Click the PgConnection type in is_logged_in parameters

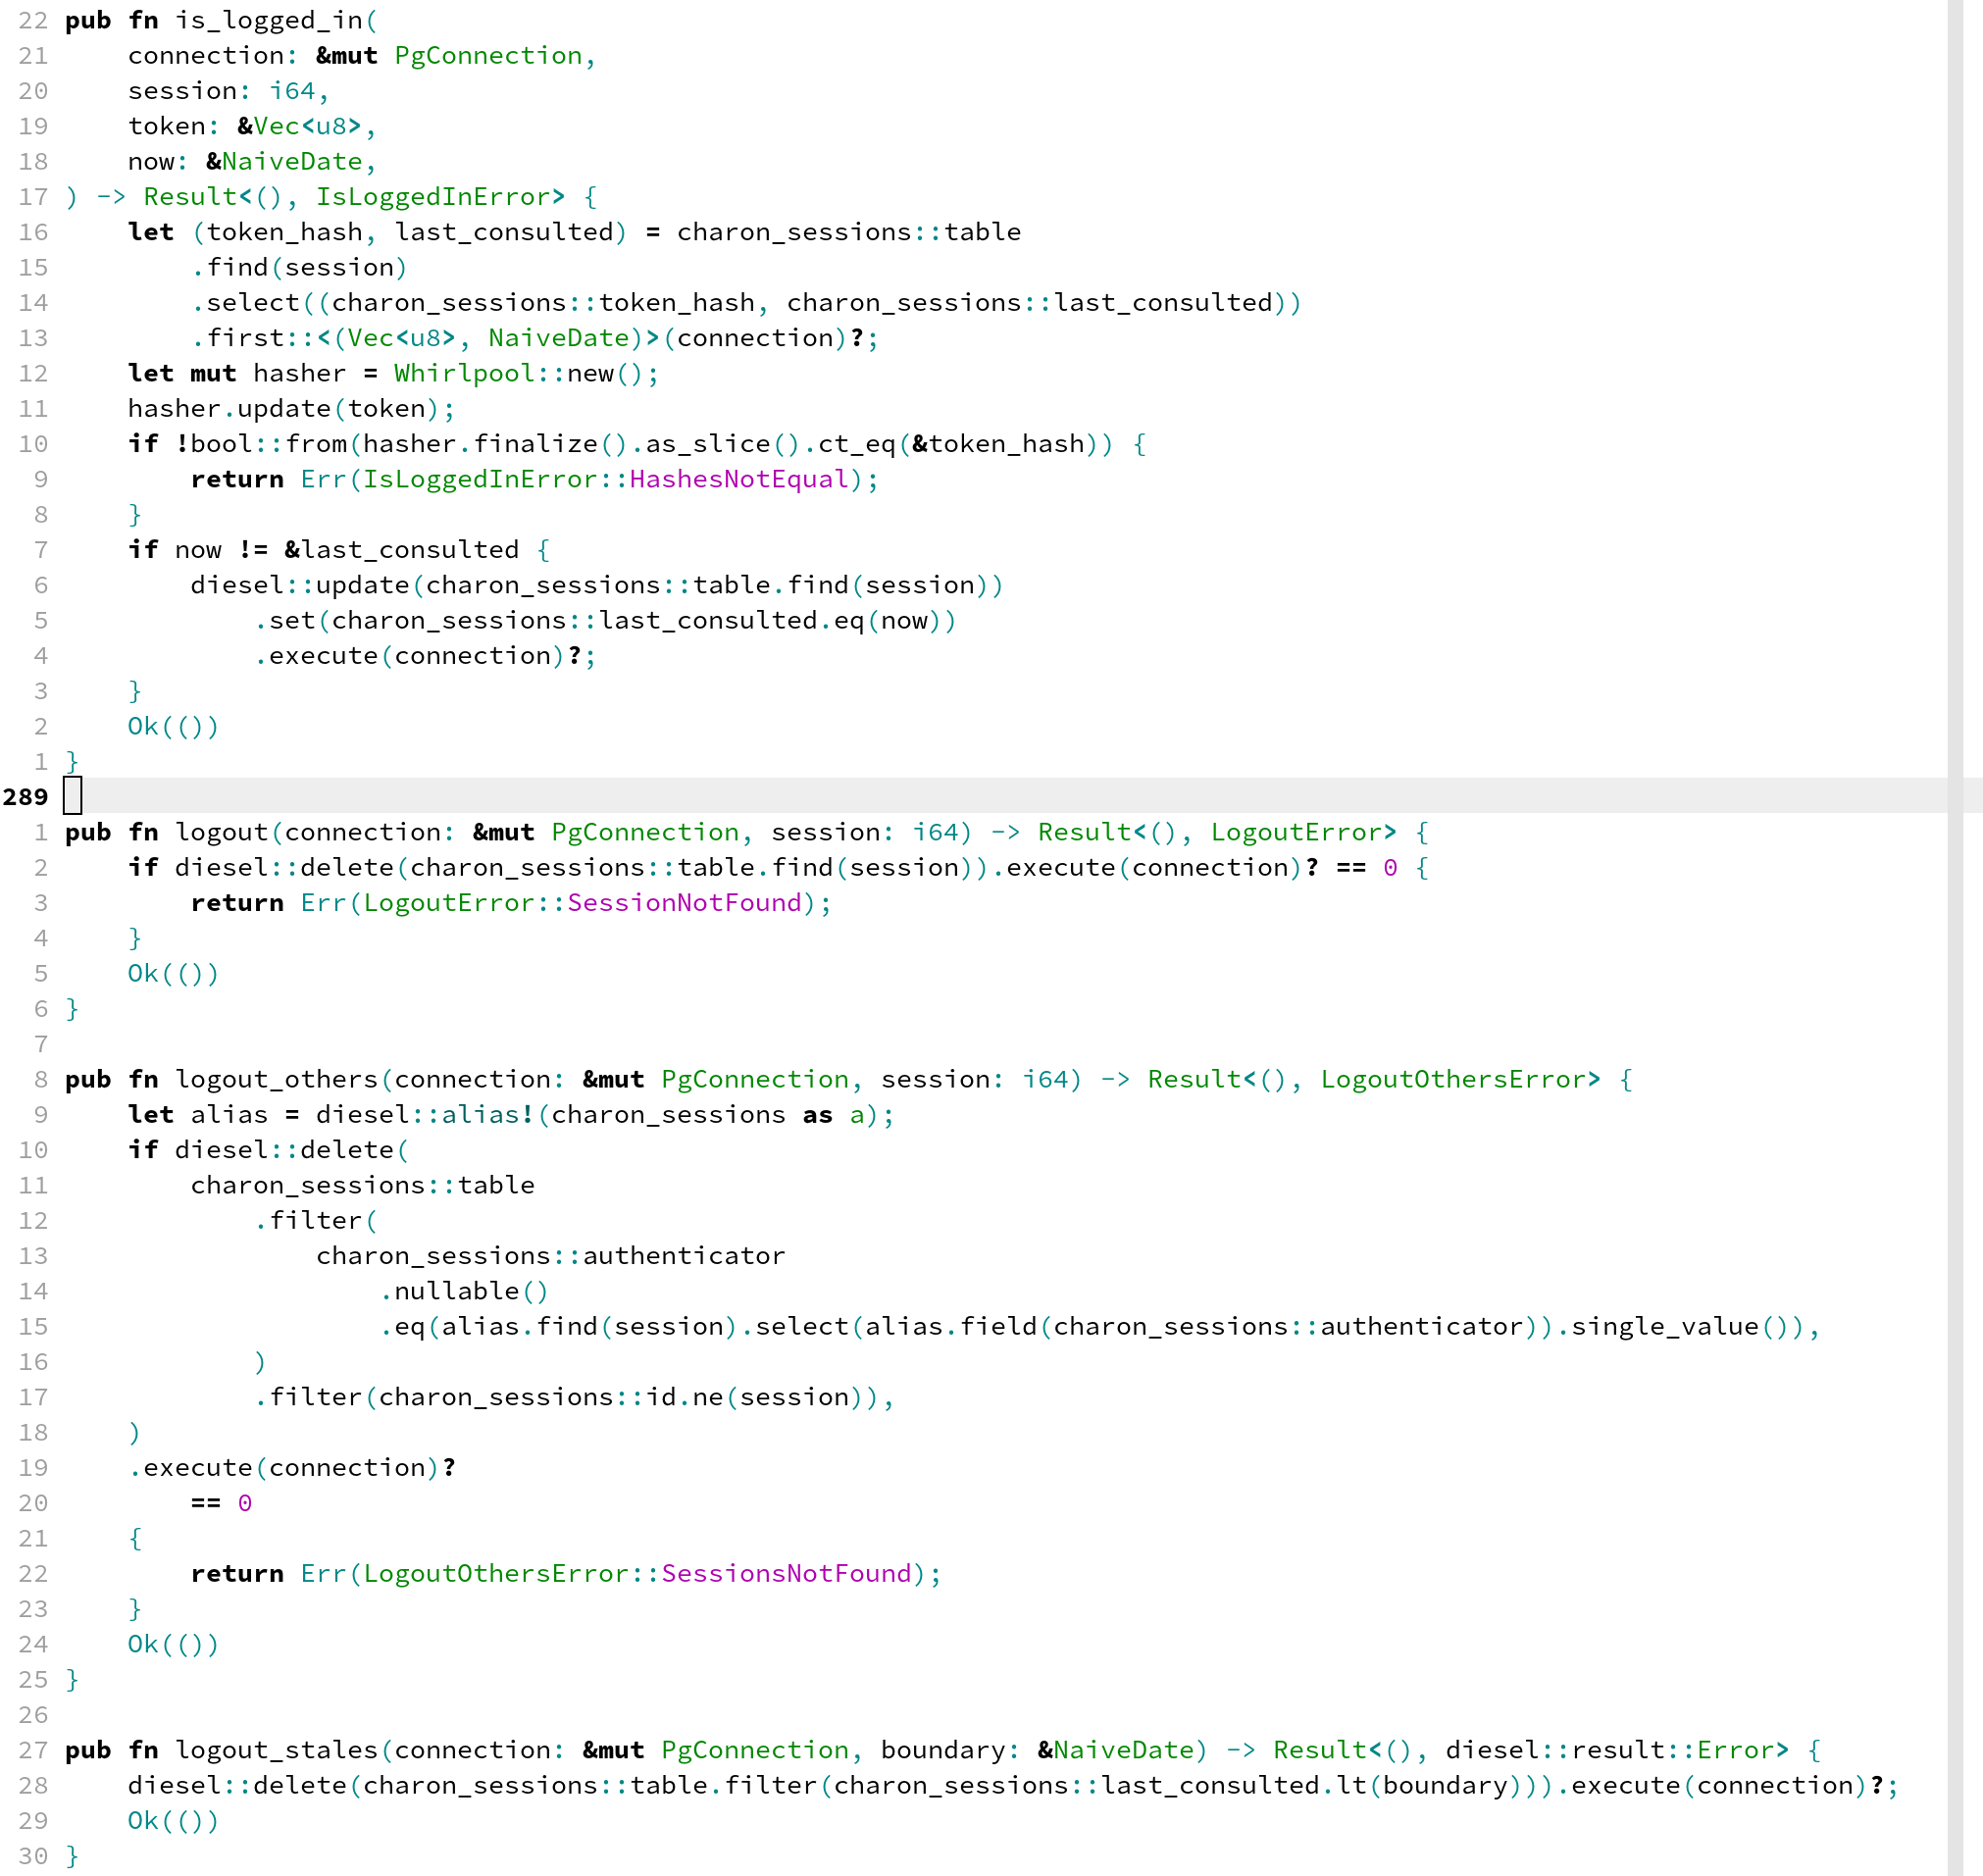point(488,56)
